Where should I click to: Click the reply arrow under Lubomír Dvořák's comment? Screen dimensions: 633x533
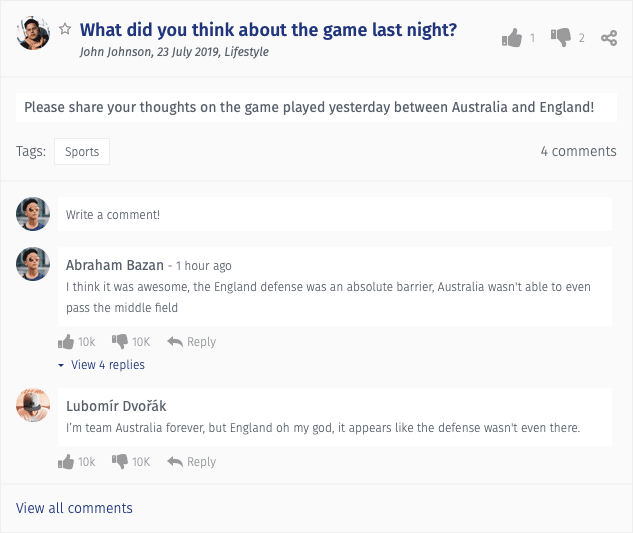(175, 462)
